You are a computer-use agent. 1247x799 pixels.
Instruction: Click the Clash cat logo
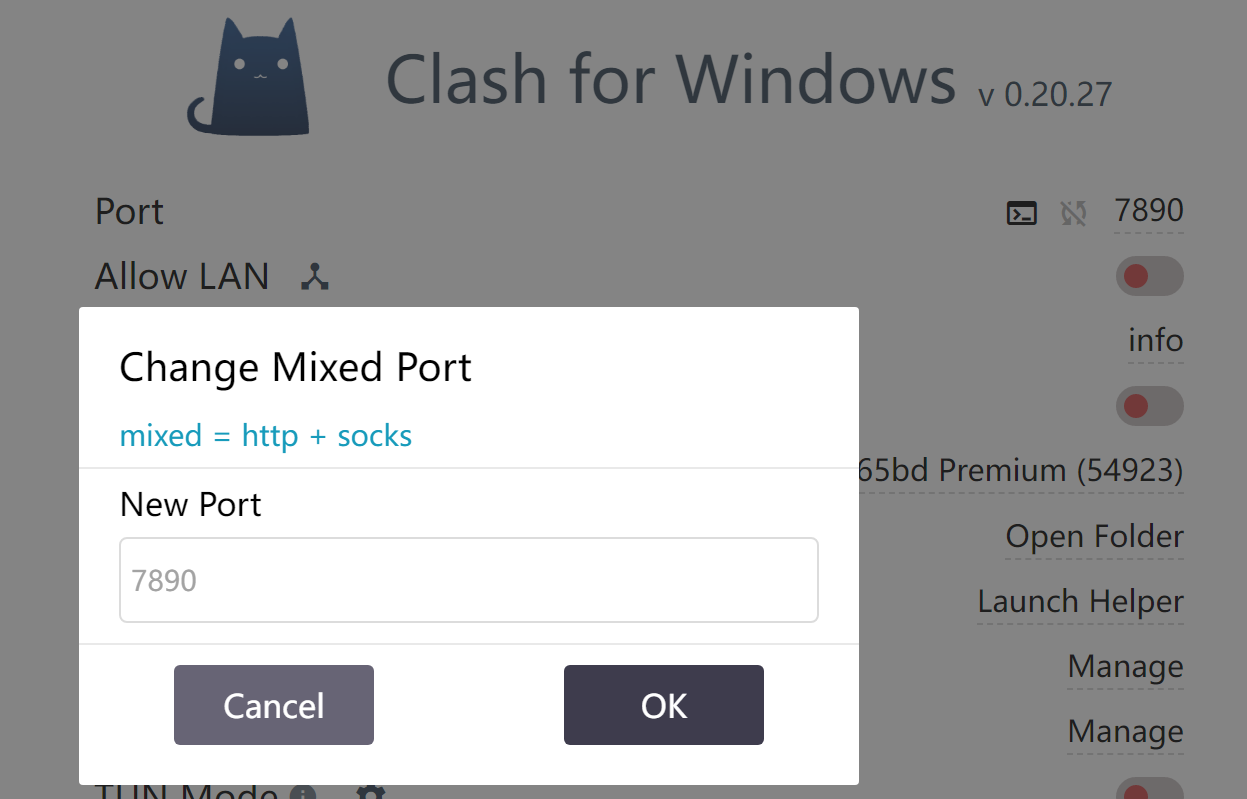pyautogui.click(x=249, y=78)
